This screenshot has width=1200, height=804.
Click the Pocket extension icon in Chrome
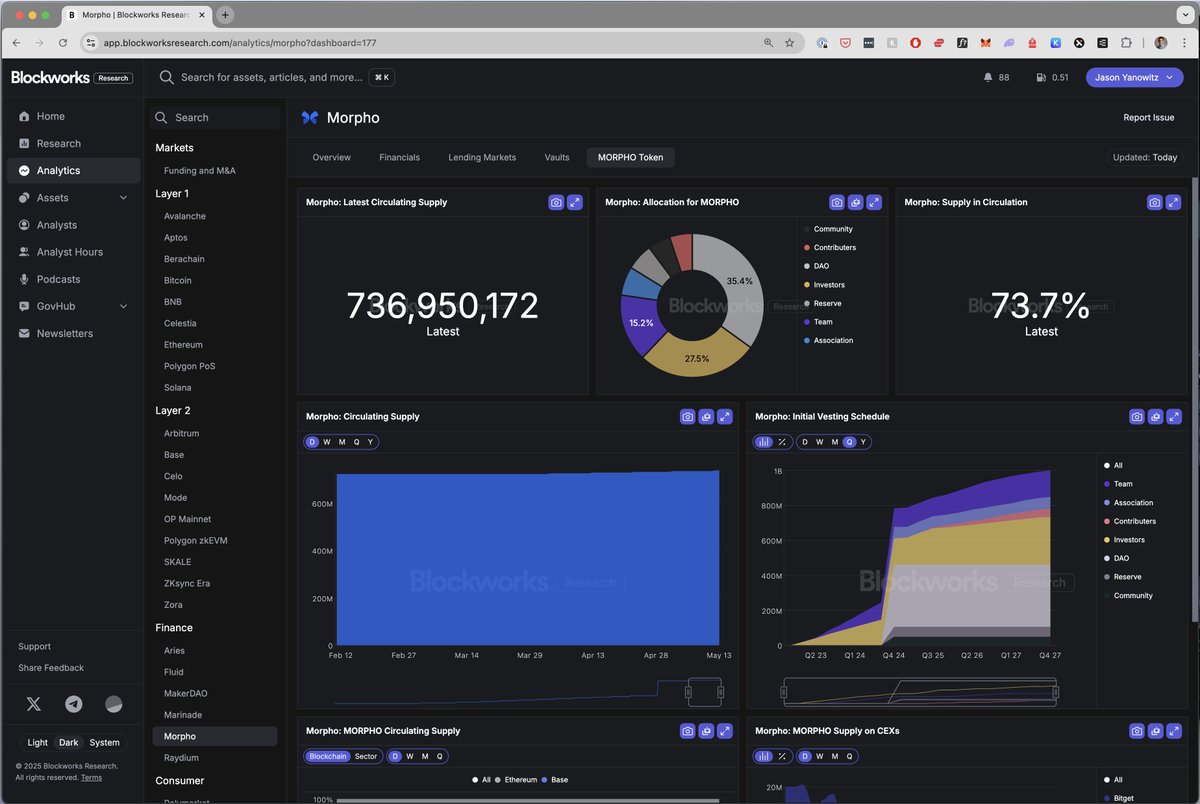point(845,43)
